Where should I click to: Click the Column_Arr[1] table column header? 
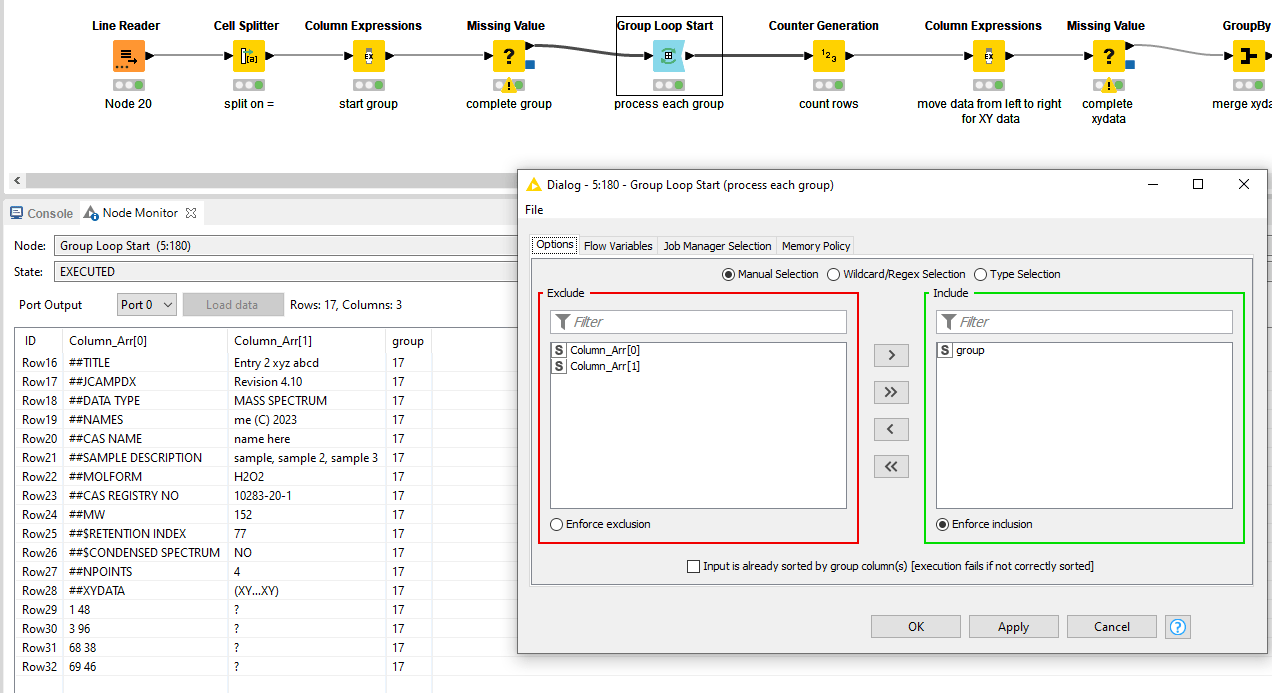[306, 341]
